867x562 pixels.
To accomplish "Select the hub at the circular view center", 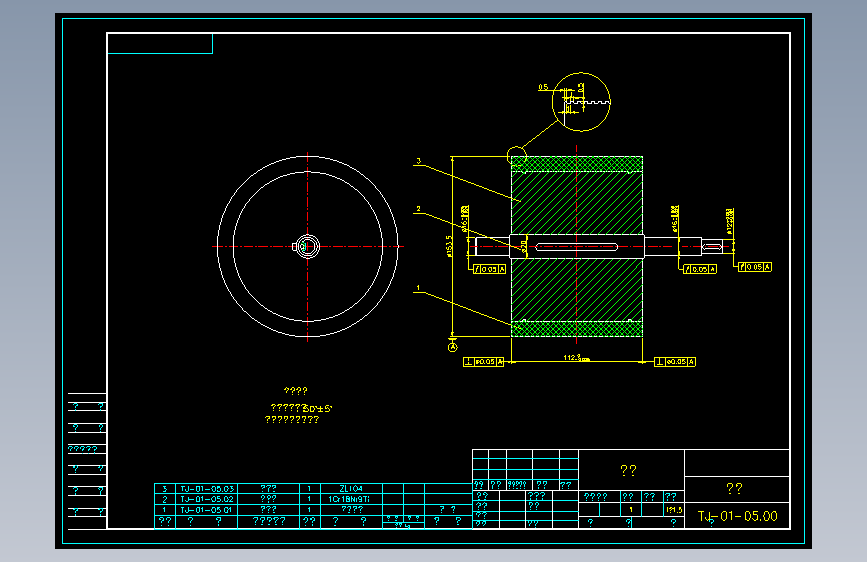I will click(307, 247).
